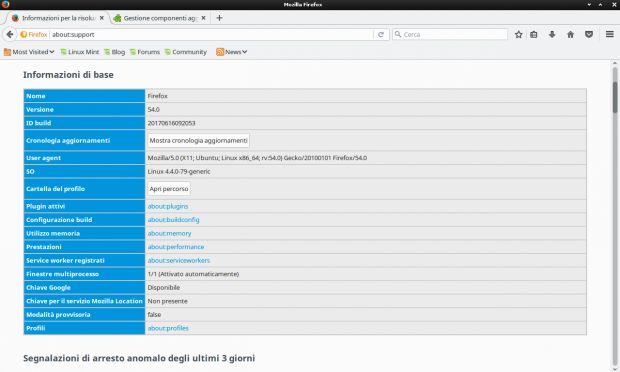Open the about:profiles link
620x372 pixels.
pos(168,328)
